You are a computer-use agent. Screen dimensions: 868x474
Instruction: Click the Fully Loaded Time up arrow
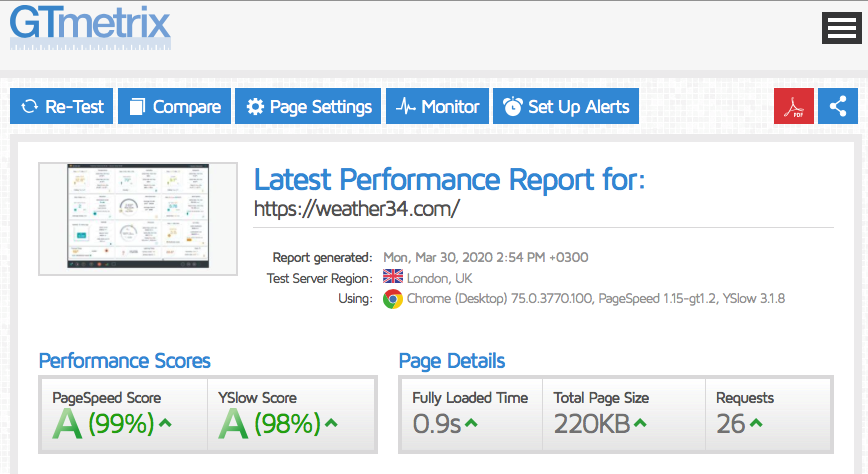pyautogui.click(x=471, y=424)
